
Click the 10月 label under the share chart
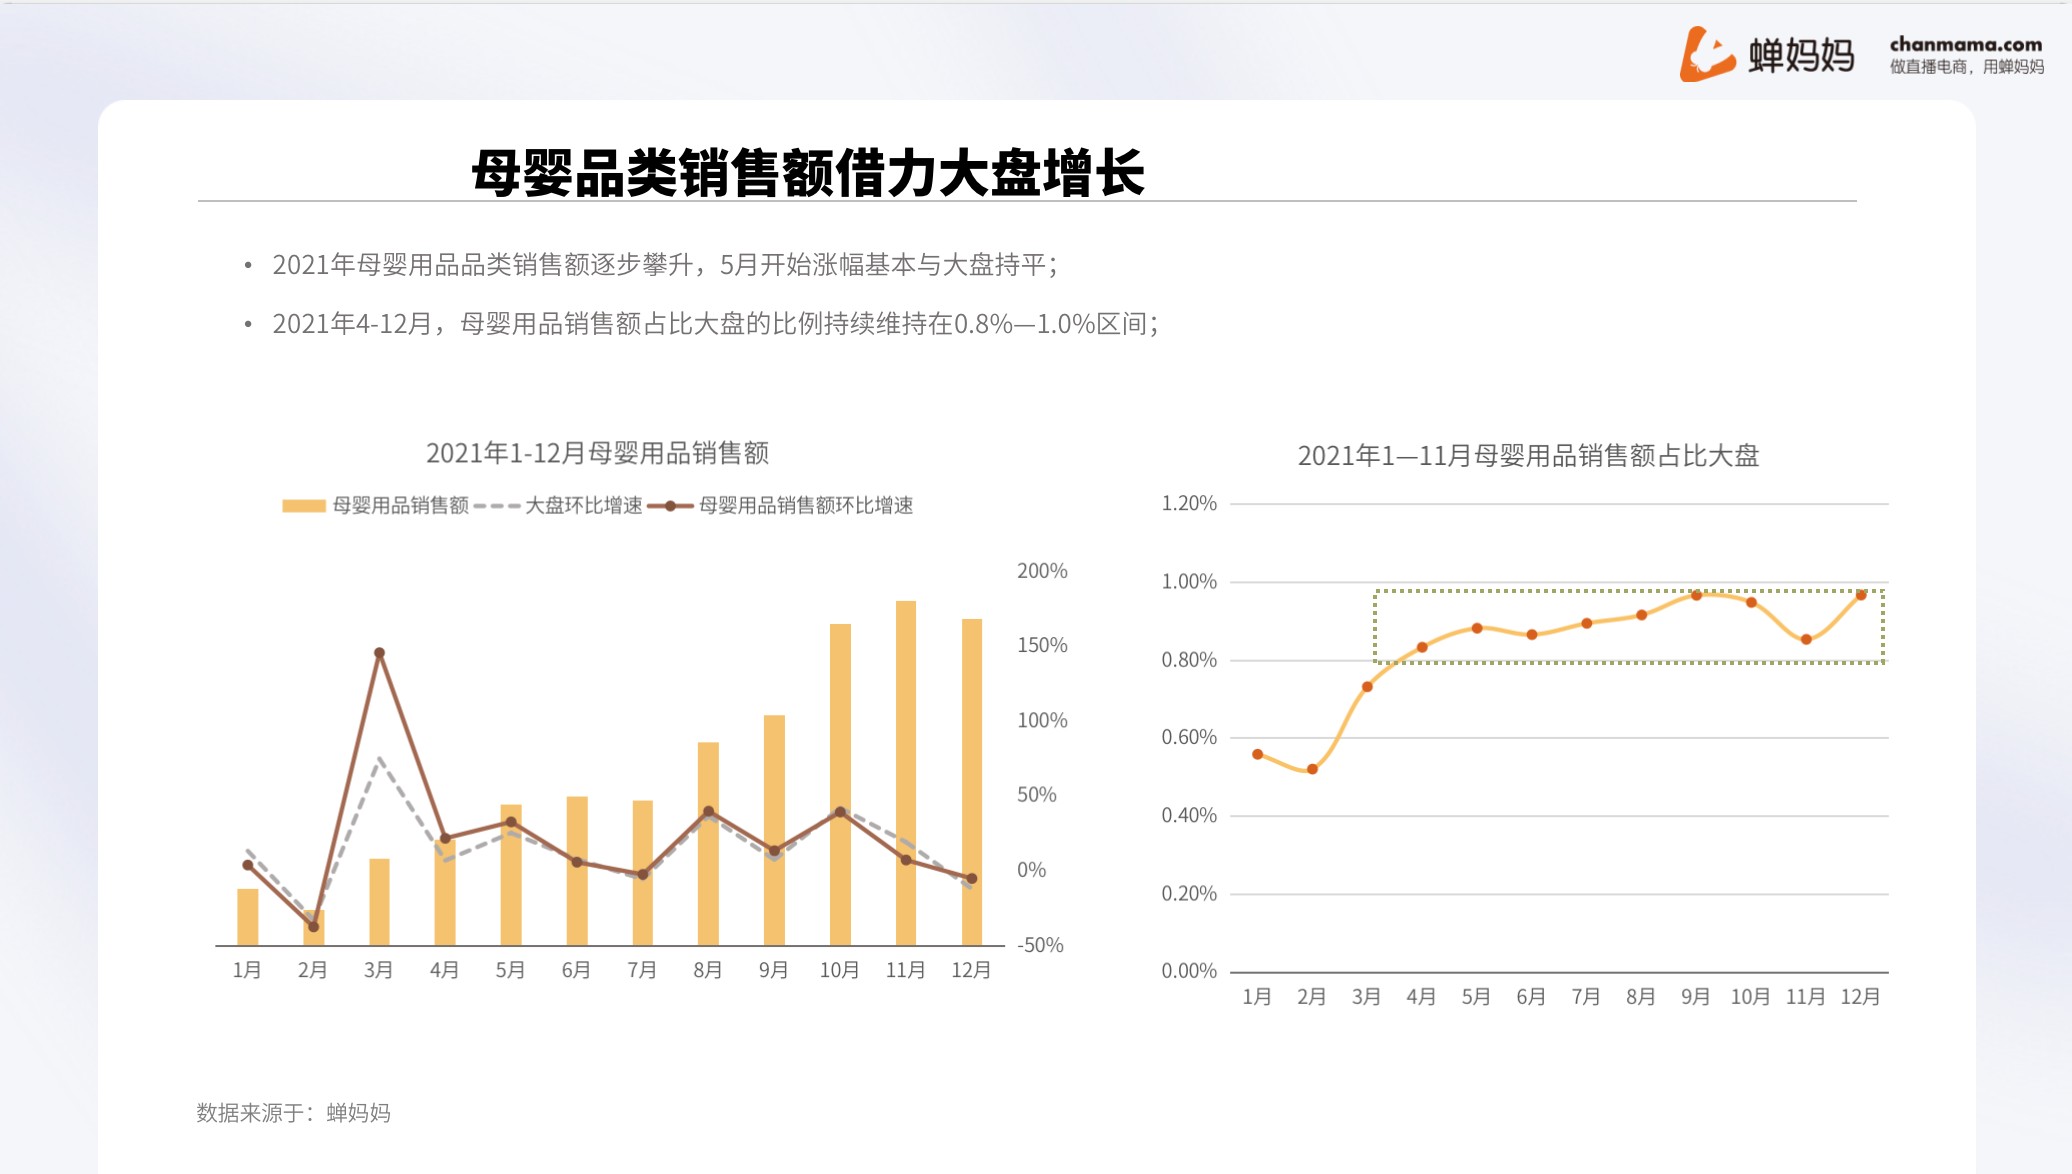point(1751,998)
